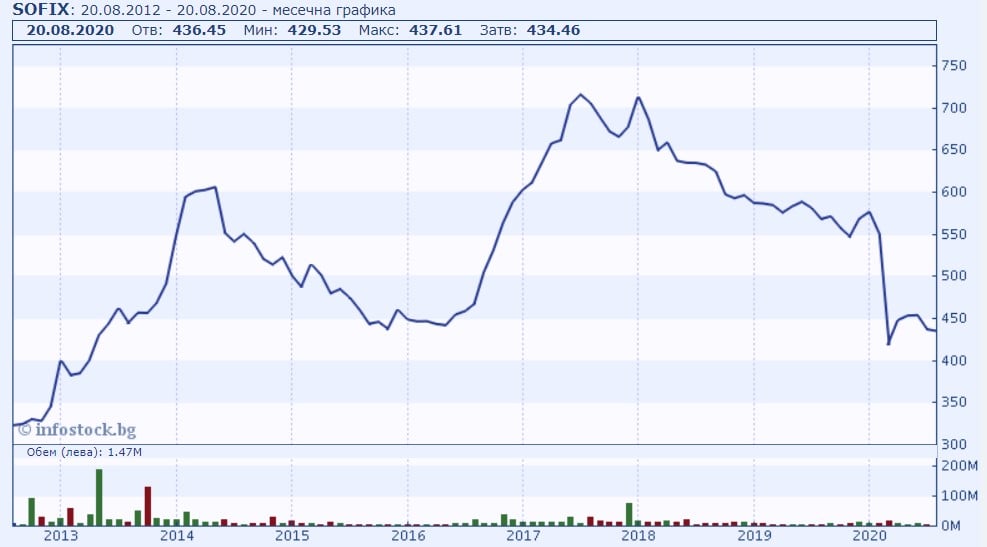Viewport: 987px width, 547px height.
Task: Click the 350 price axis label
Action: tap(954, 402)
